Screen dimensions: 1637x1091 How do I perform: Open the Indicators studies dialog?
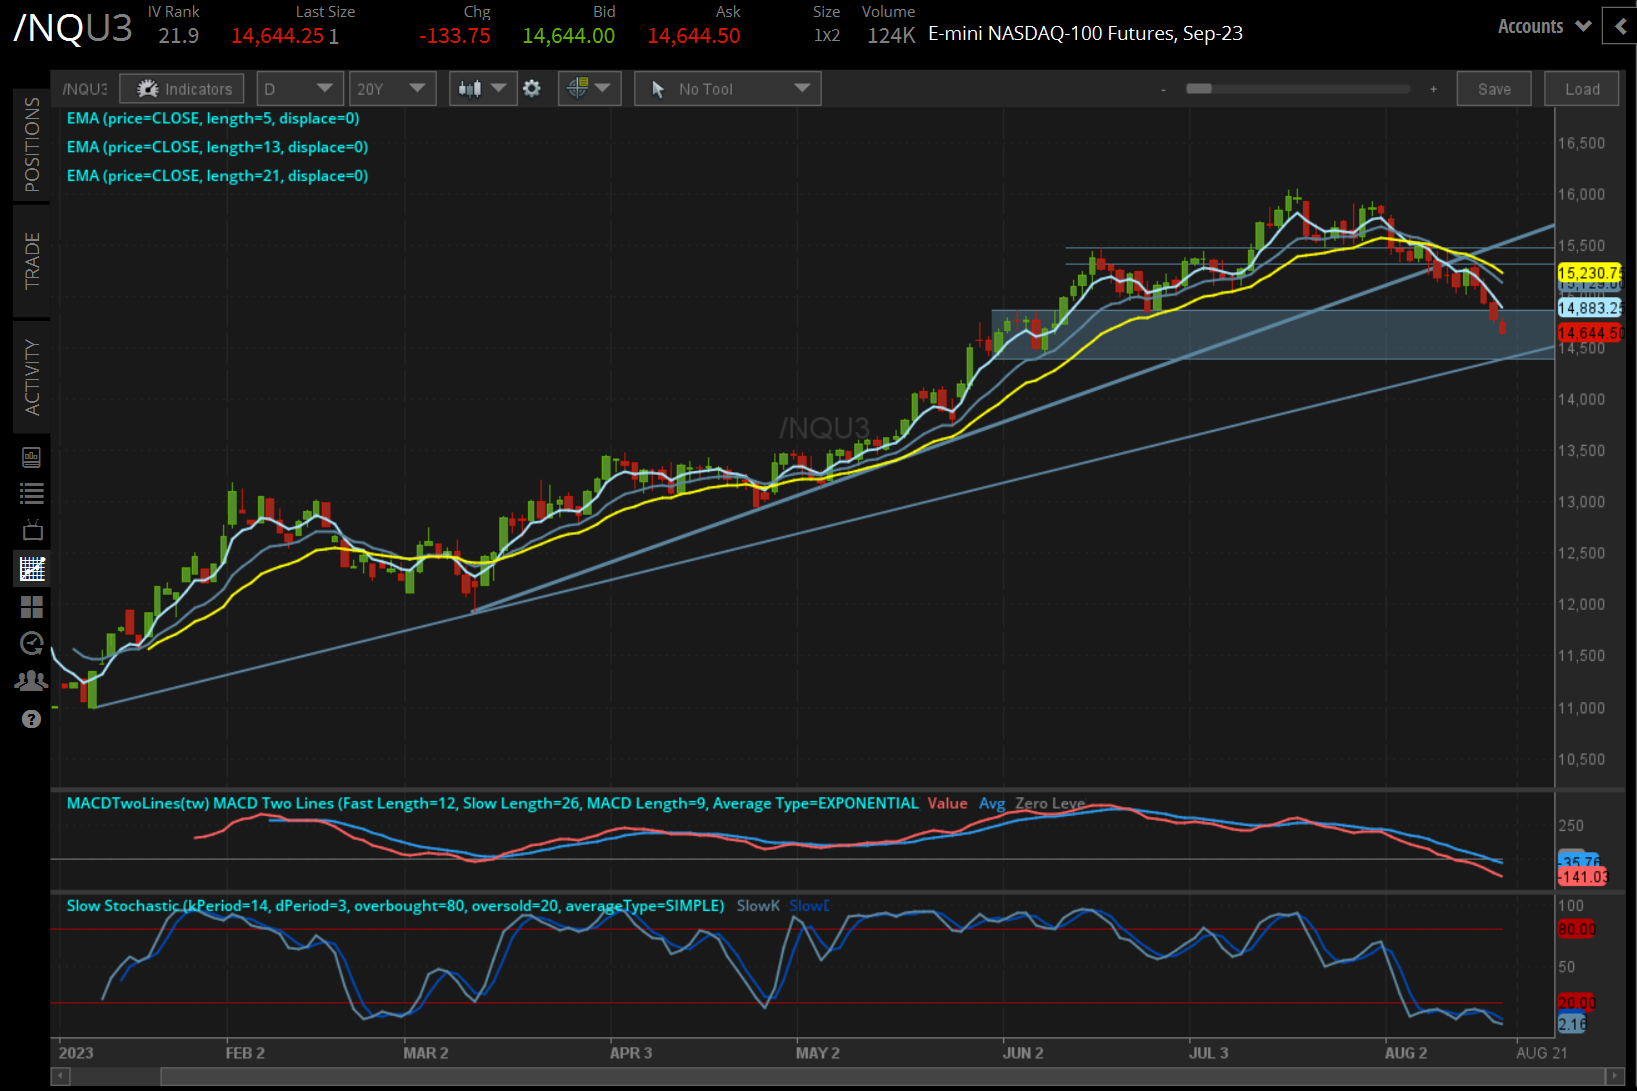tap(181, 88)
